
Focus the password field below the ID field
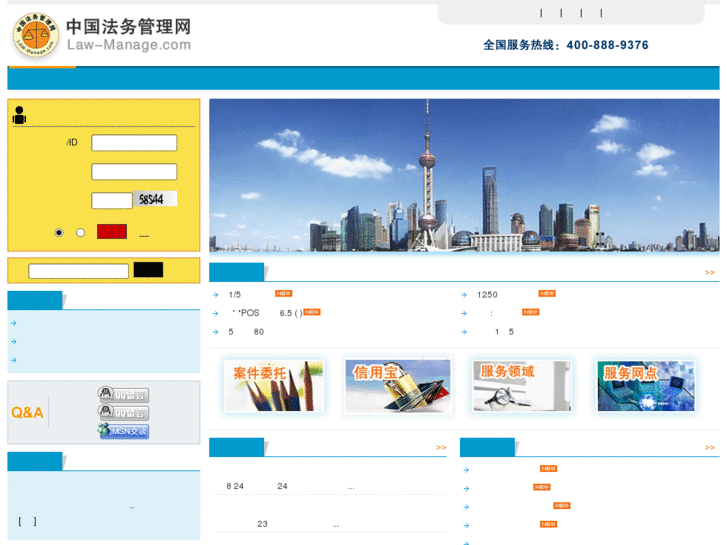coord(134,172)
